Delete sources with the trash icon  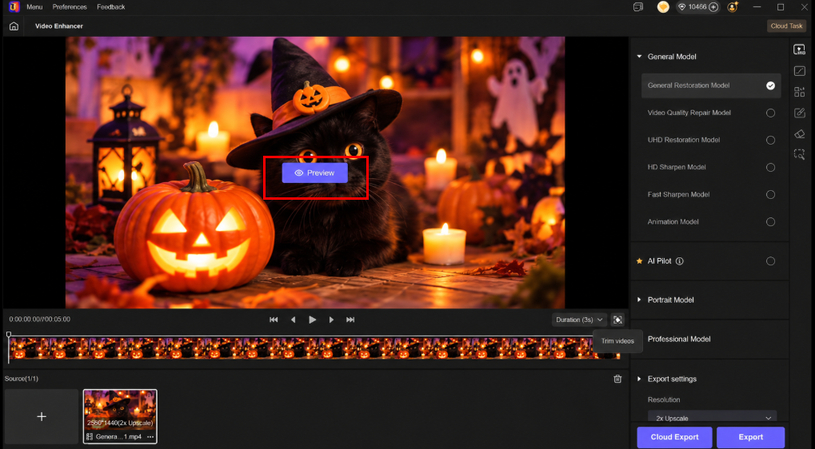(617, 379)
